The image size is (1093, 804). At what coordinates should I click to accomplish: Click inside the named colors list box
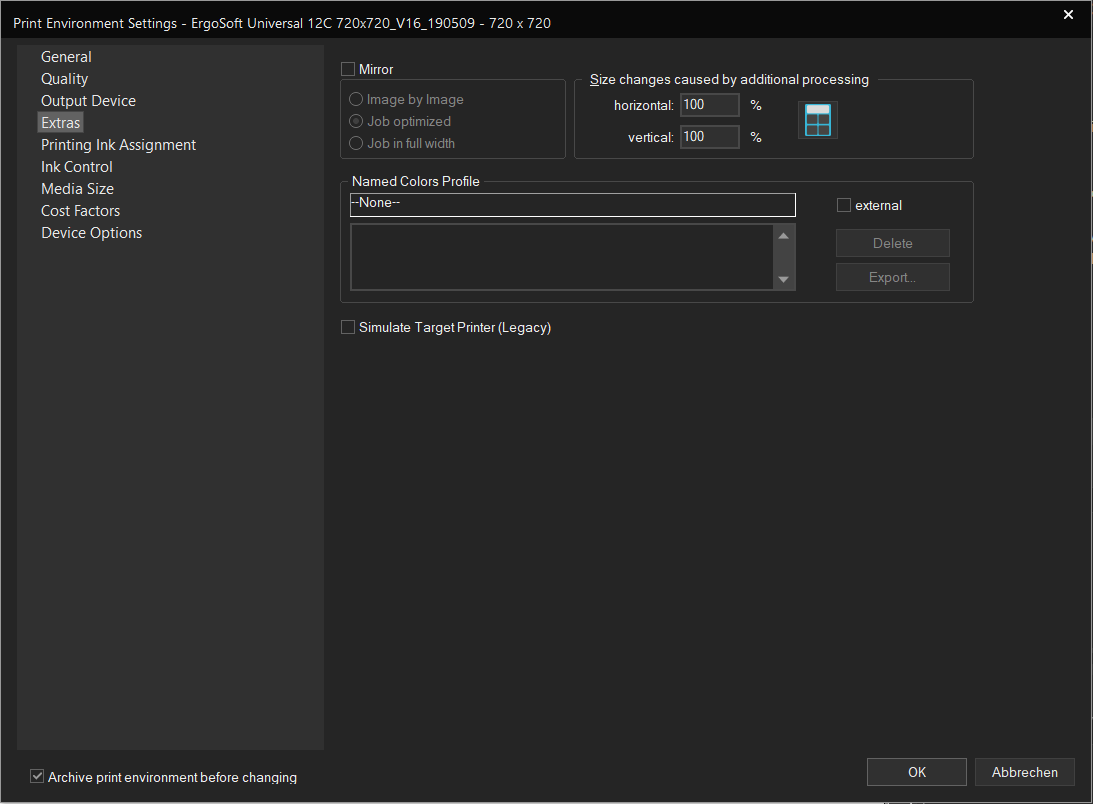[562, 257]
